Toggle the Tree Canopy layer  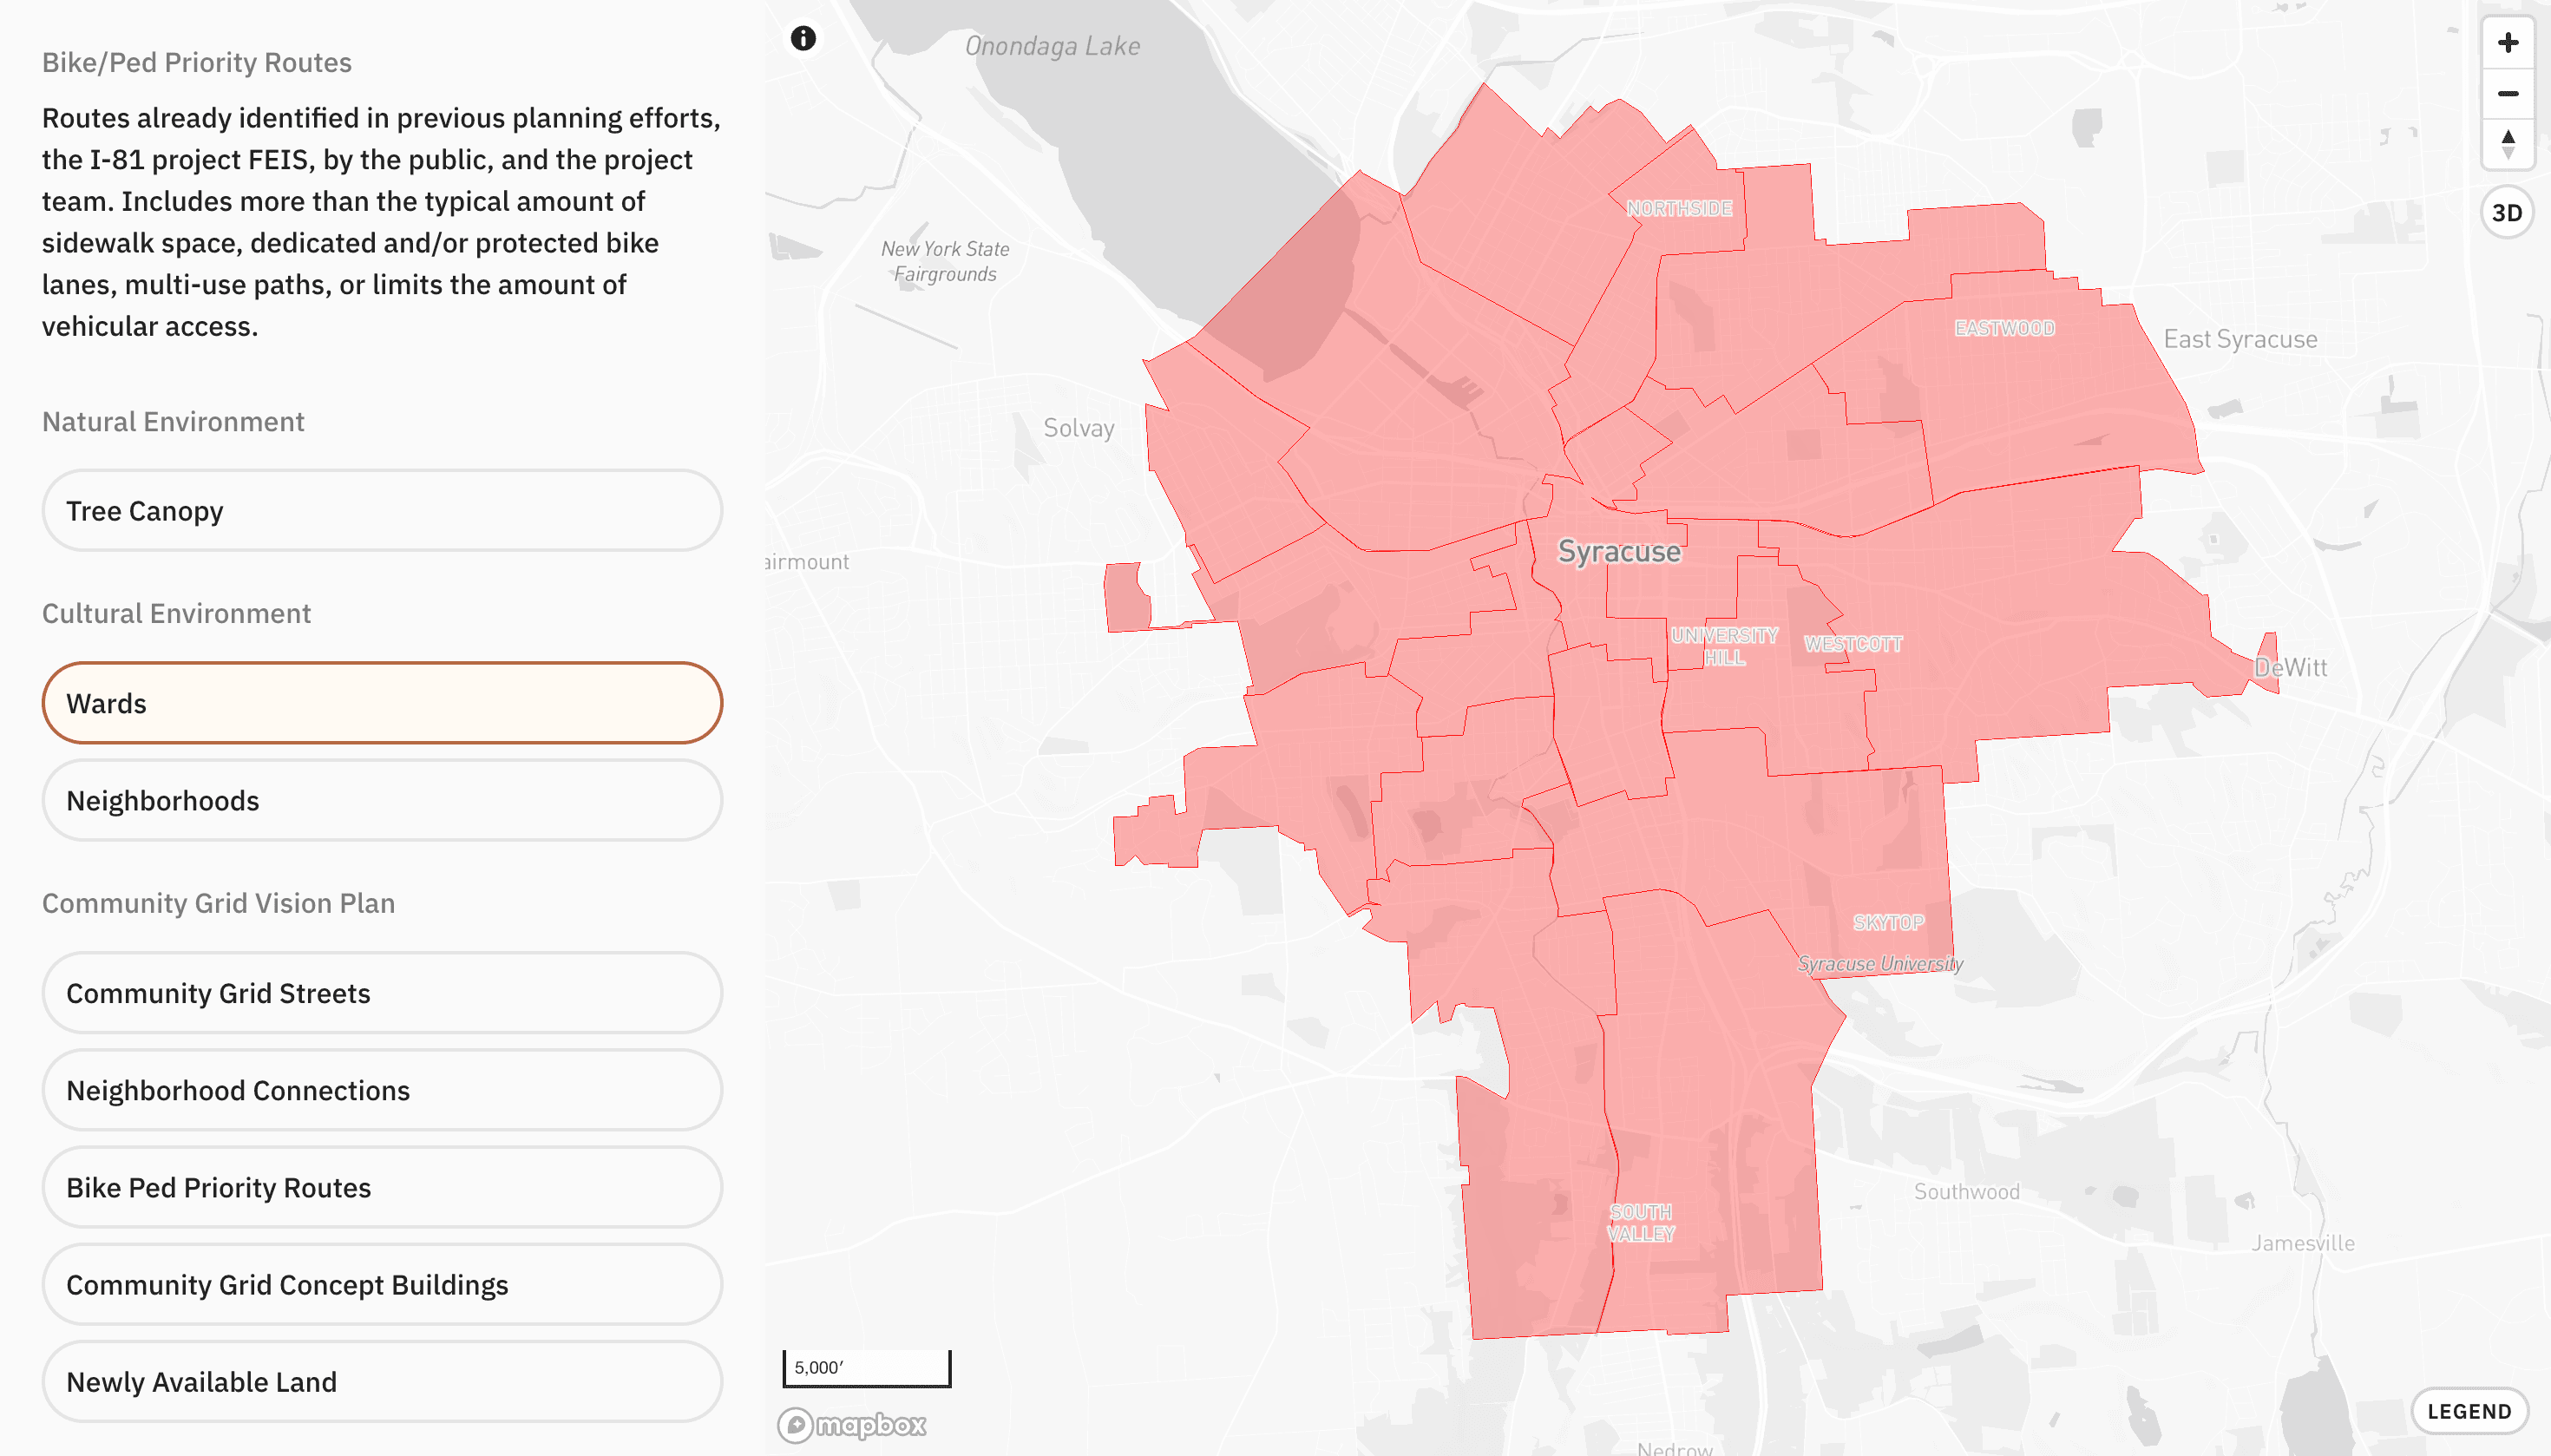(x=382, y=511)
